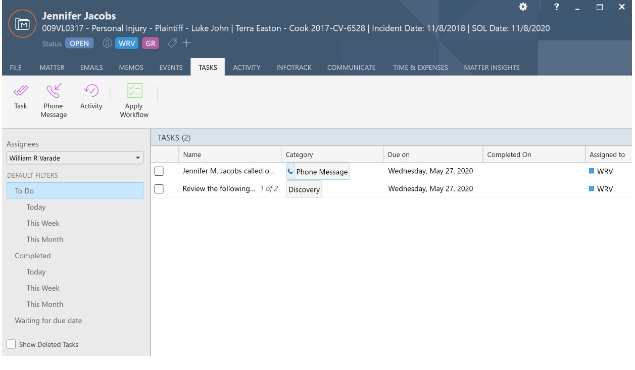Select Waiting for due date filter
This screenshot has height=370, width=635.
click(x=48, y=320)
